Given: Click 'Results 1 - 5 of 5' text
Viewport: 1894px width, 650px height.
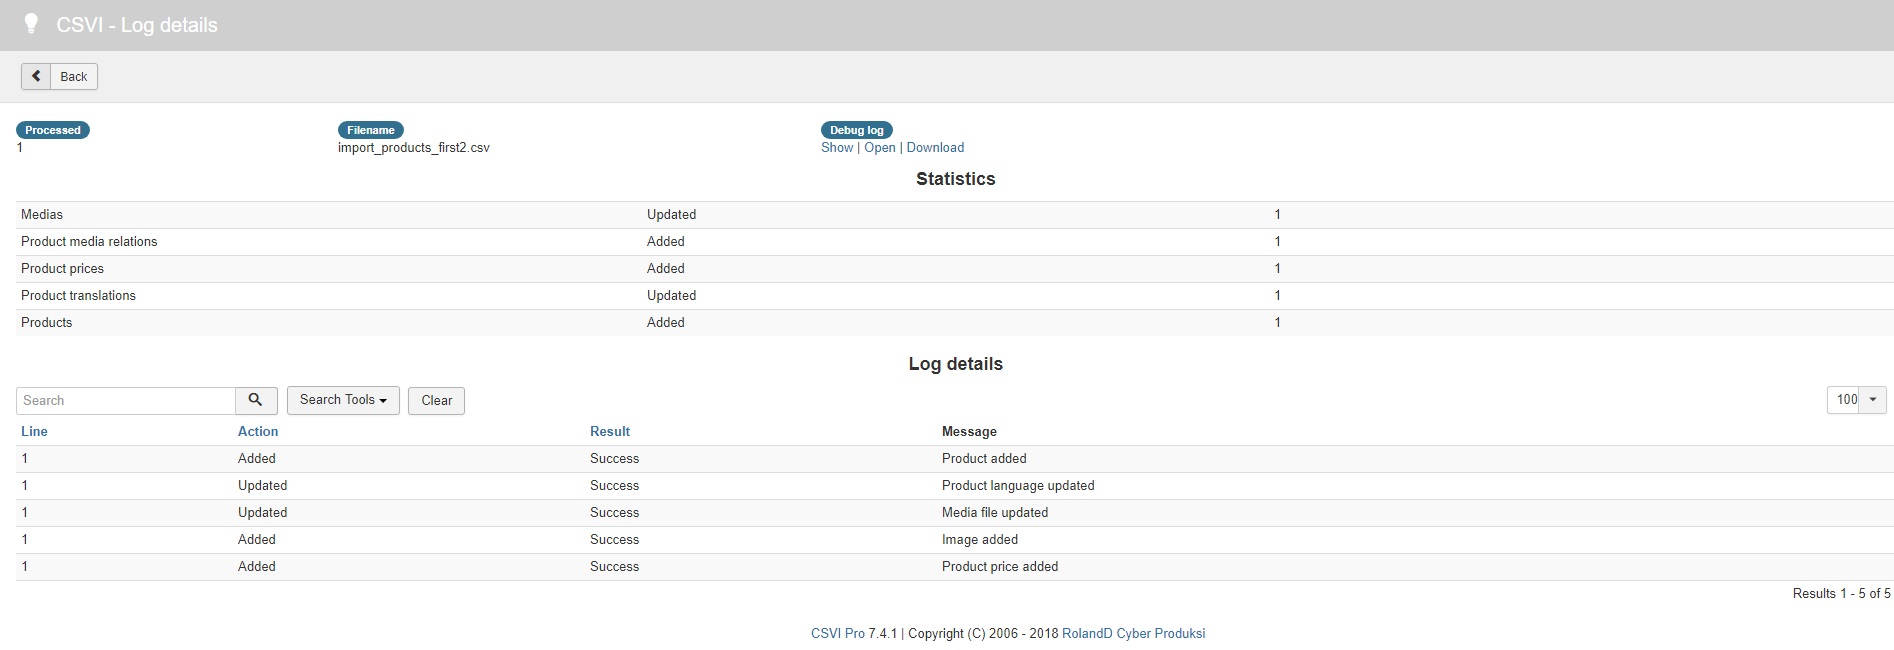Looking at the screenshot, I should (x=1841, y=593).
